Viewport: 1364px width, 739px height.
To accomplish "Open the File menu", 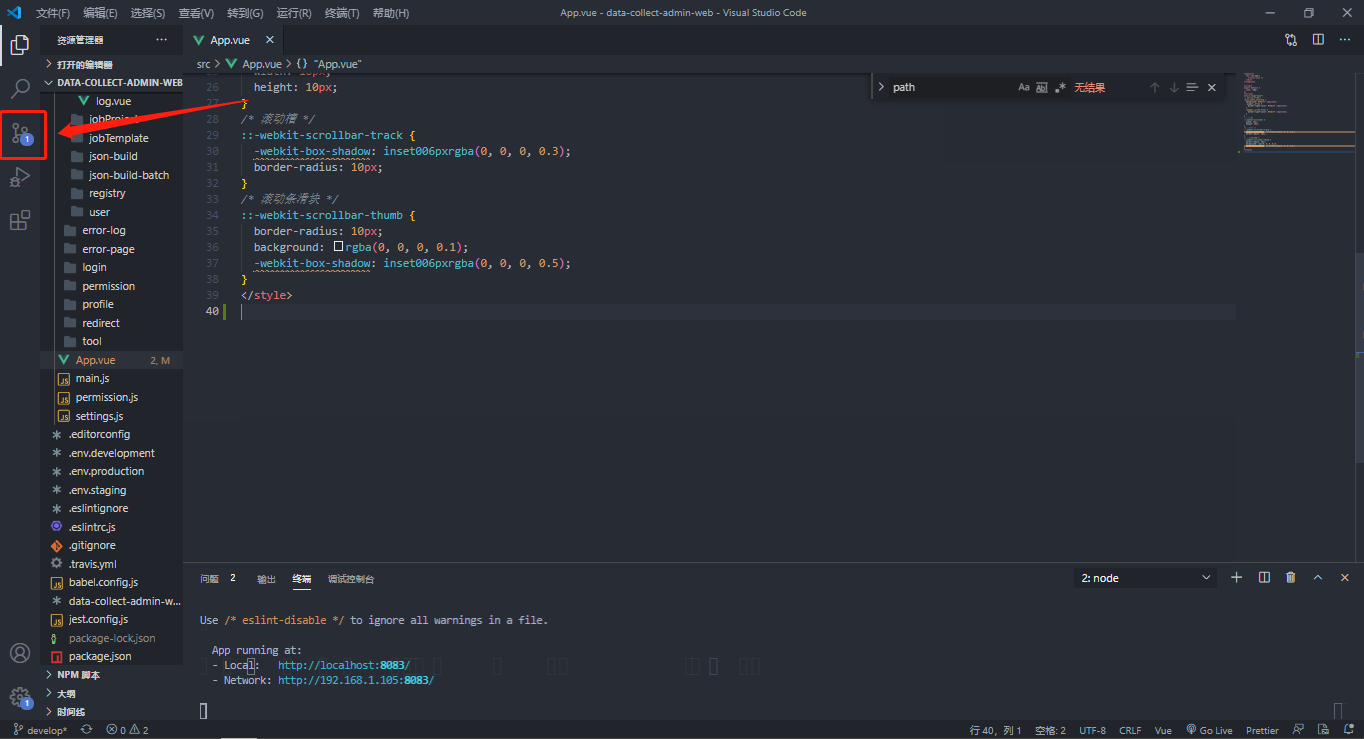I will (53, 13).
